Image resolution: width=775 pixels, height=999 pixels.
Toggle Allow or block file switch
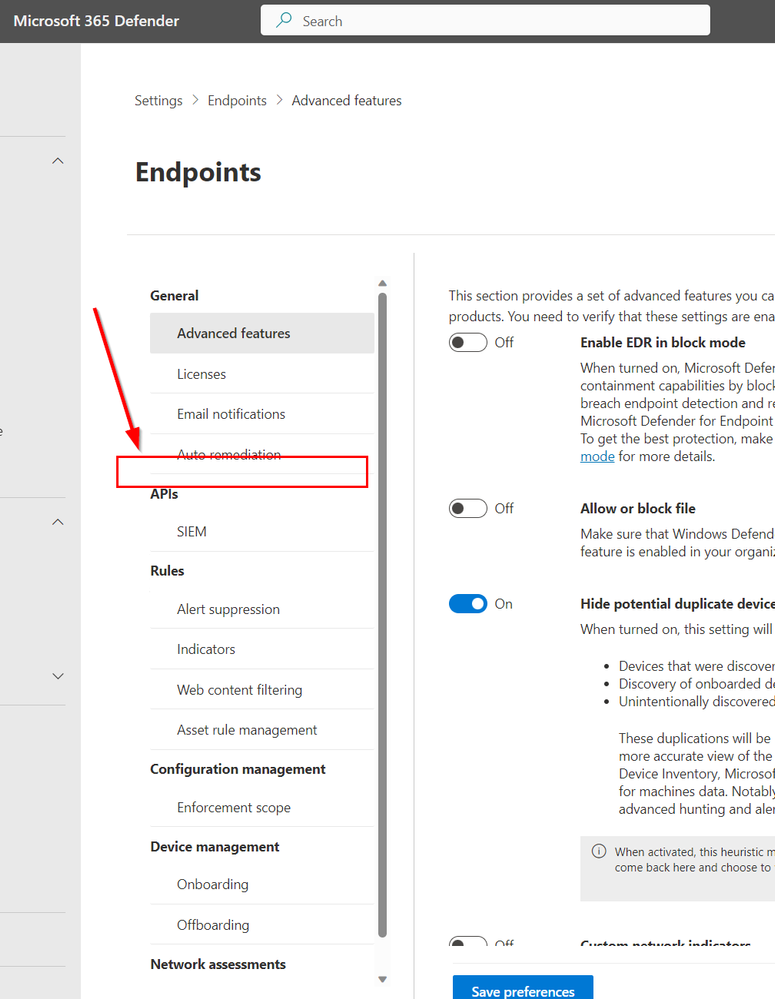point(468,508)
